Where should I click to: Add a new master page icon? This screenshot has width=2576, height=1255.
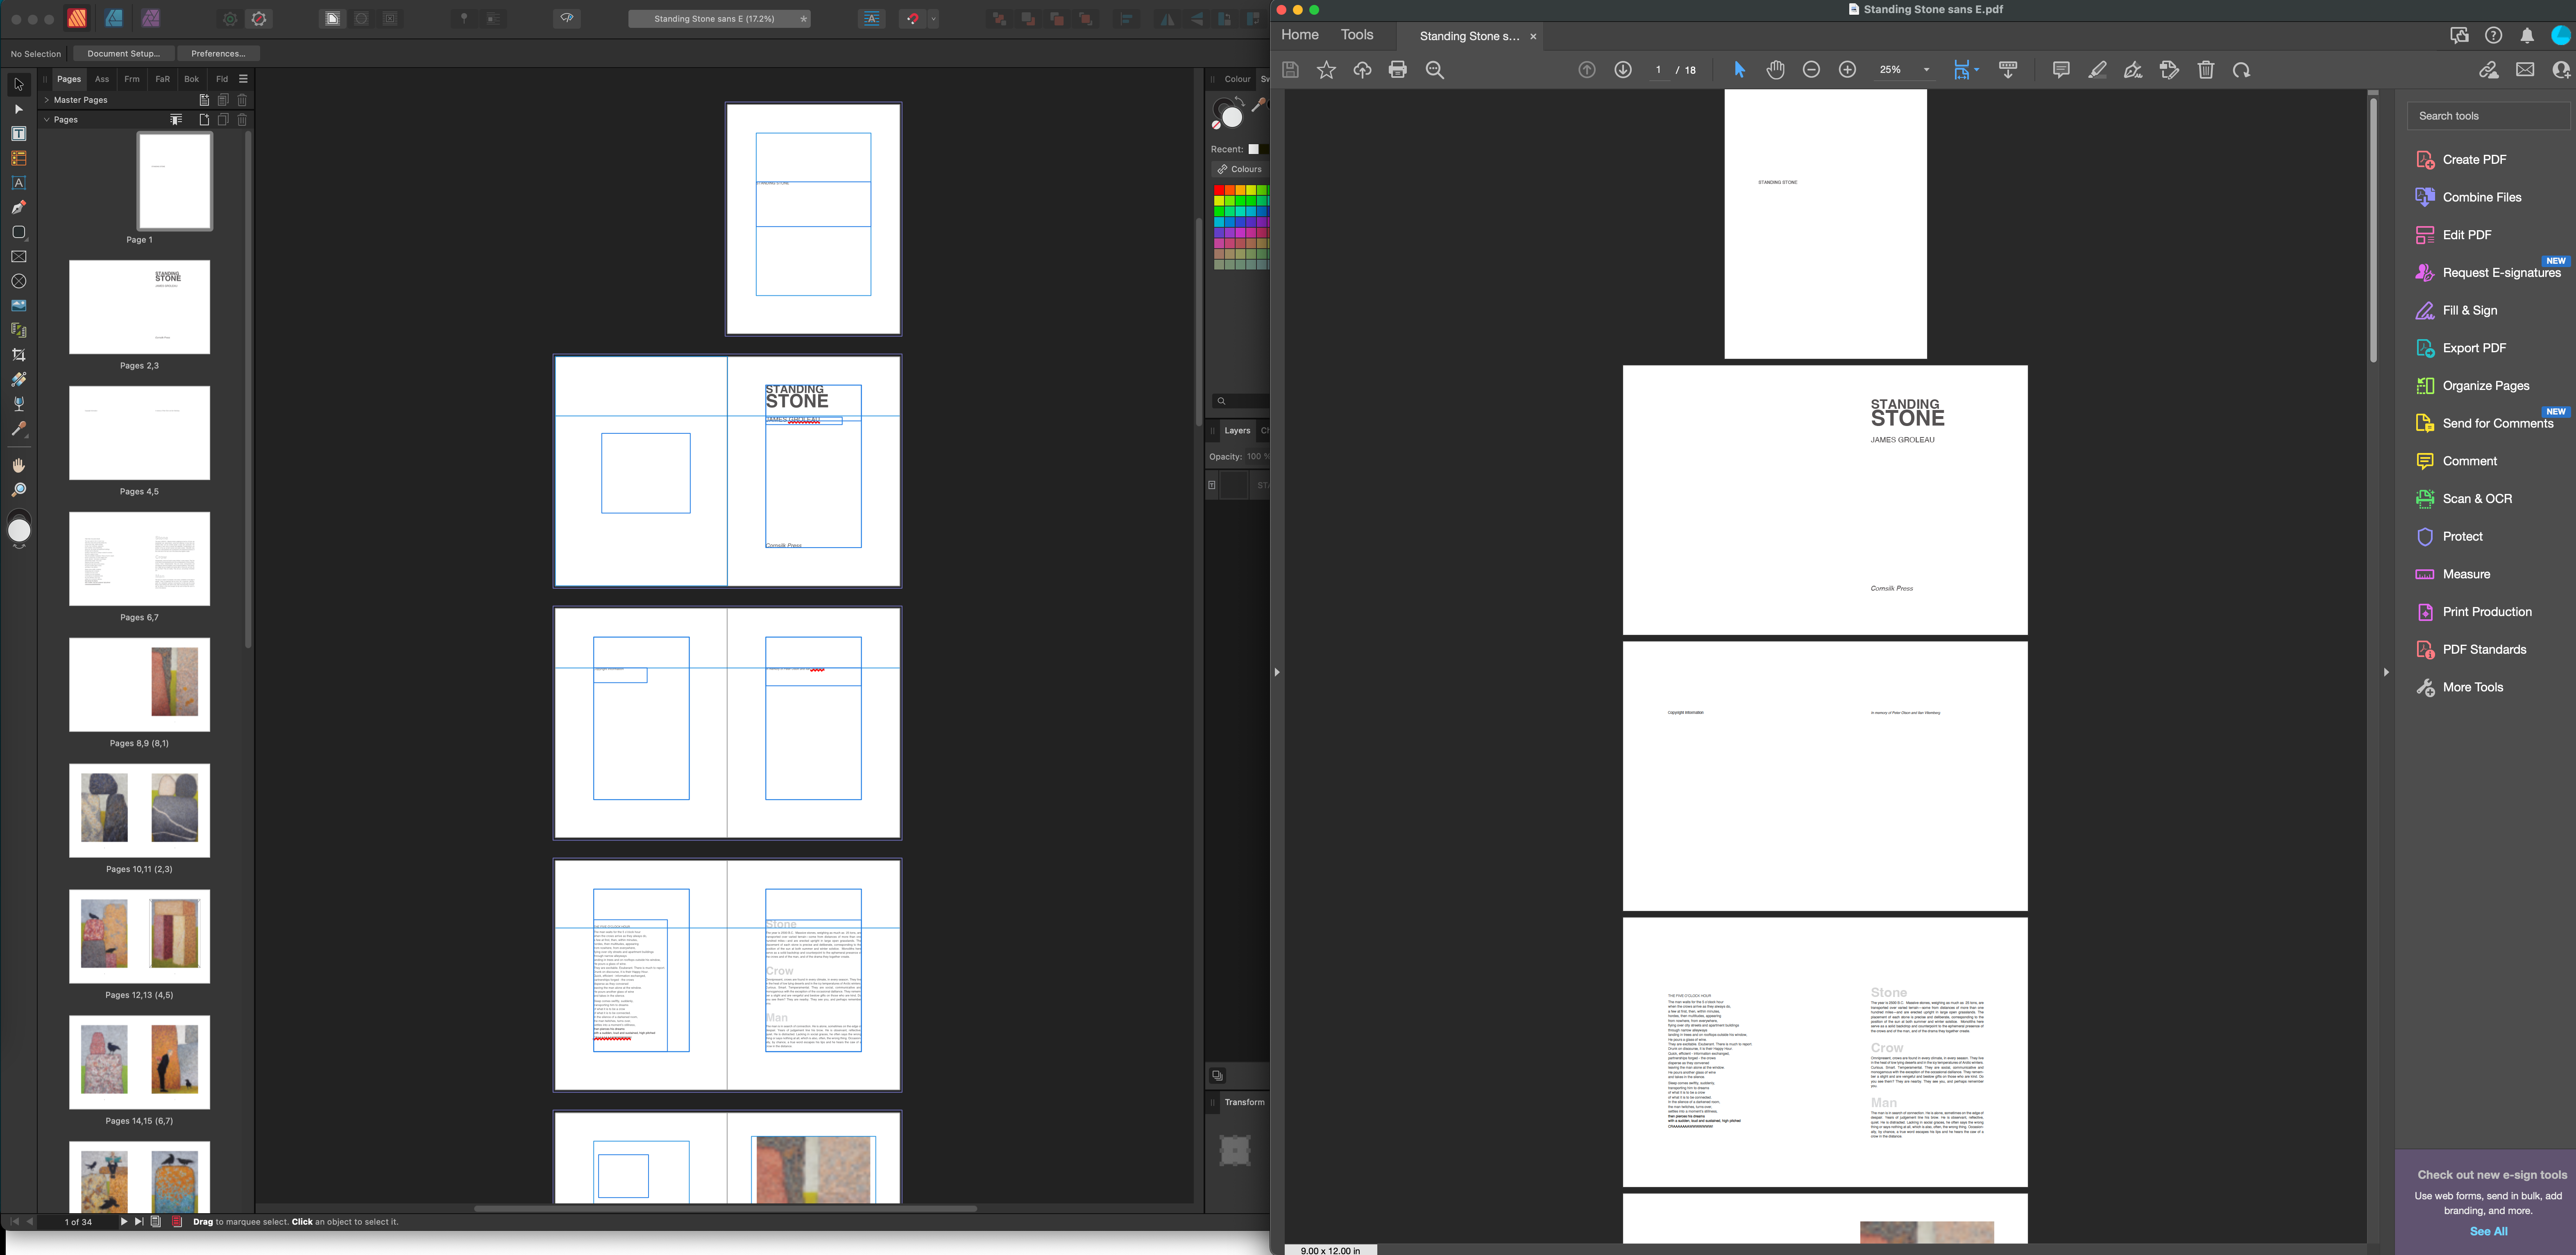point(204,100)
